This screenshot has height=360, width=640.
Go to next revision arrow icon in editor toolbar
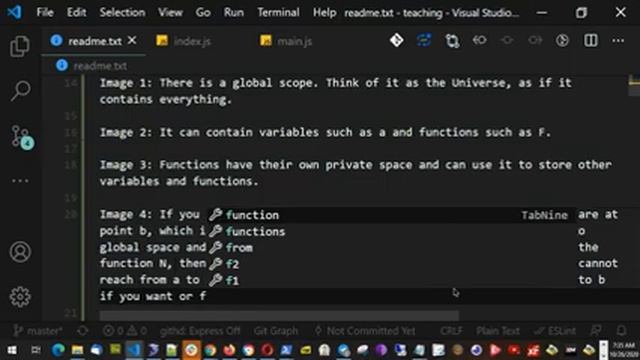pos(535,40)
